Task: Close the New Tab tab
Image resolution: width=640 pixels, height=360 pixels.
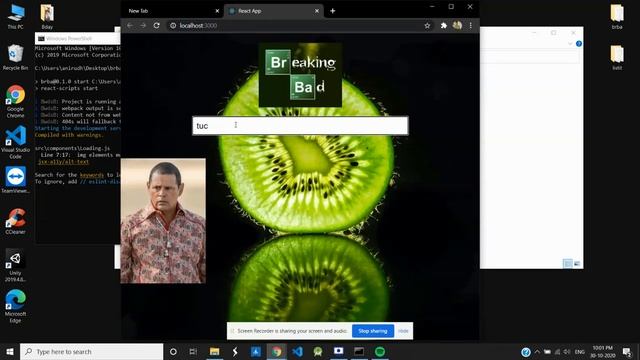Action: coord(217,11)
